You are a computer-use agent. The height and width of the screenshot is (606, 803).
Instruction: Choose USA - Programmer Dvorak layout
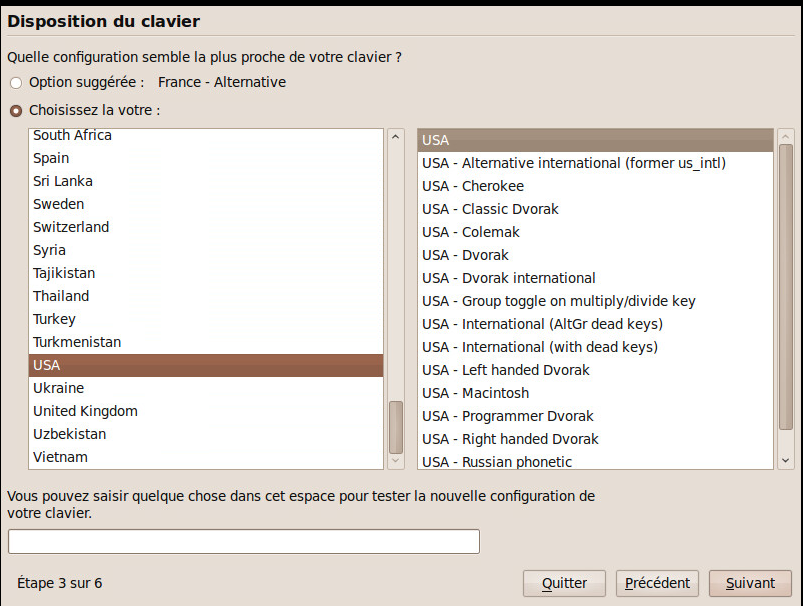tap(507, 416)
